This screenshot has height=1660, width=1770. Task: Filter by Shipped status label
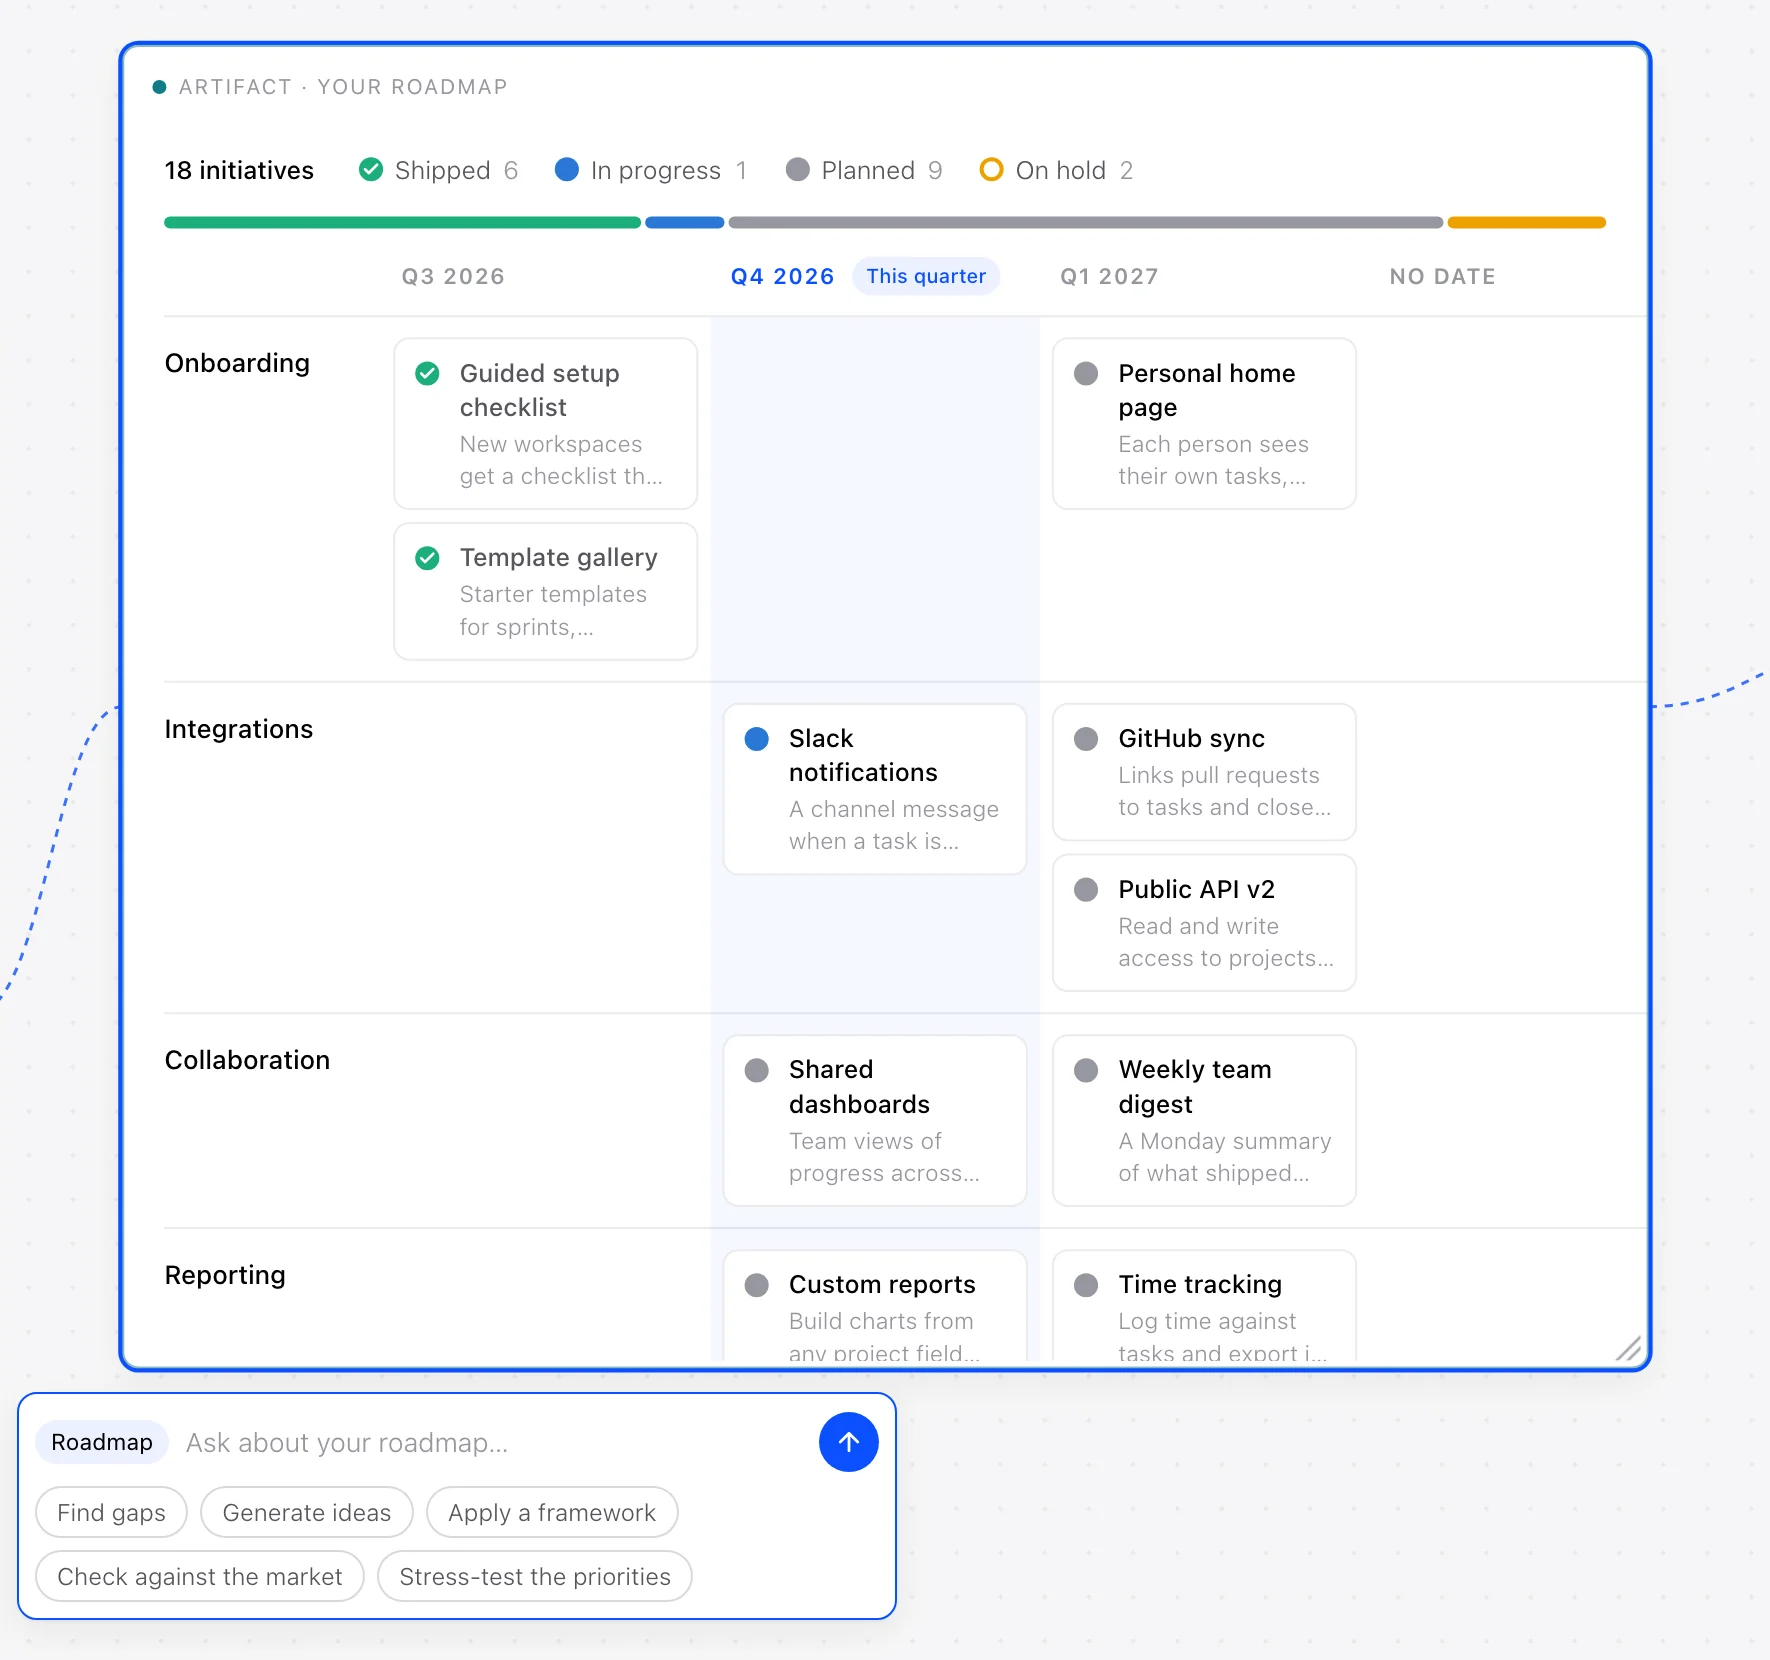point(442,171)
